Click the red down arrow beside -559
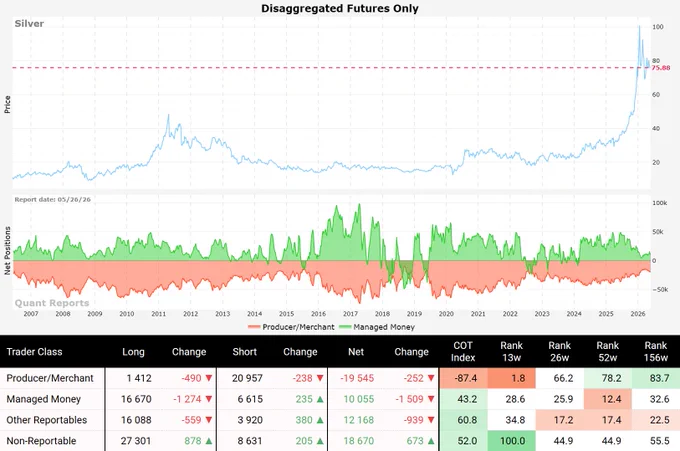 coord(209,420)
